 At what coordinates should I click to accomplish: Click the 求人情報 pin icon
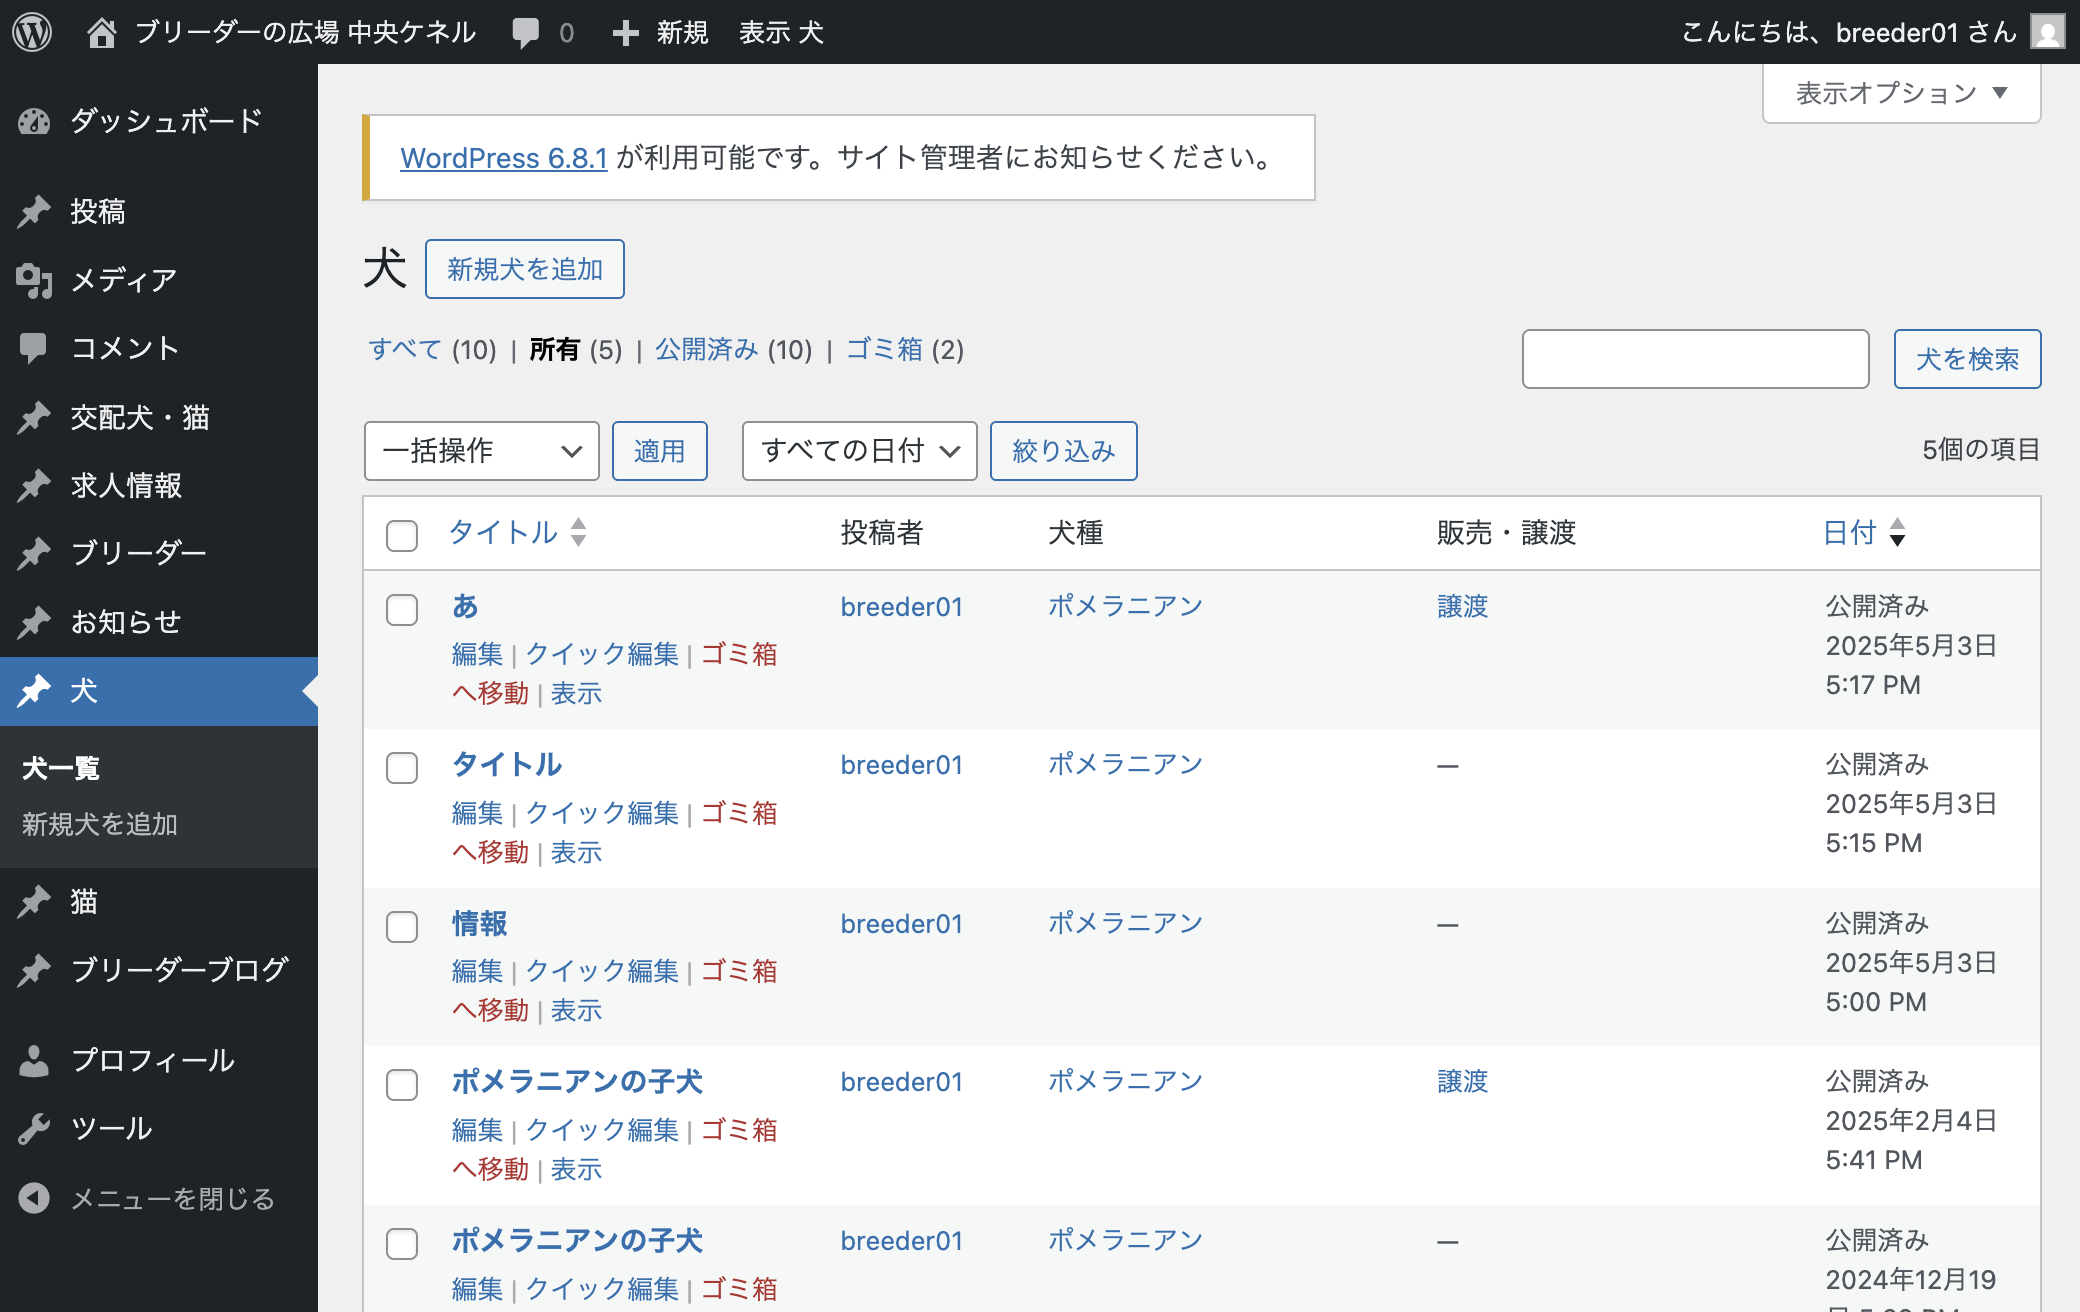(x=34, y=485)
